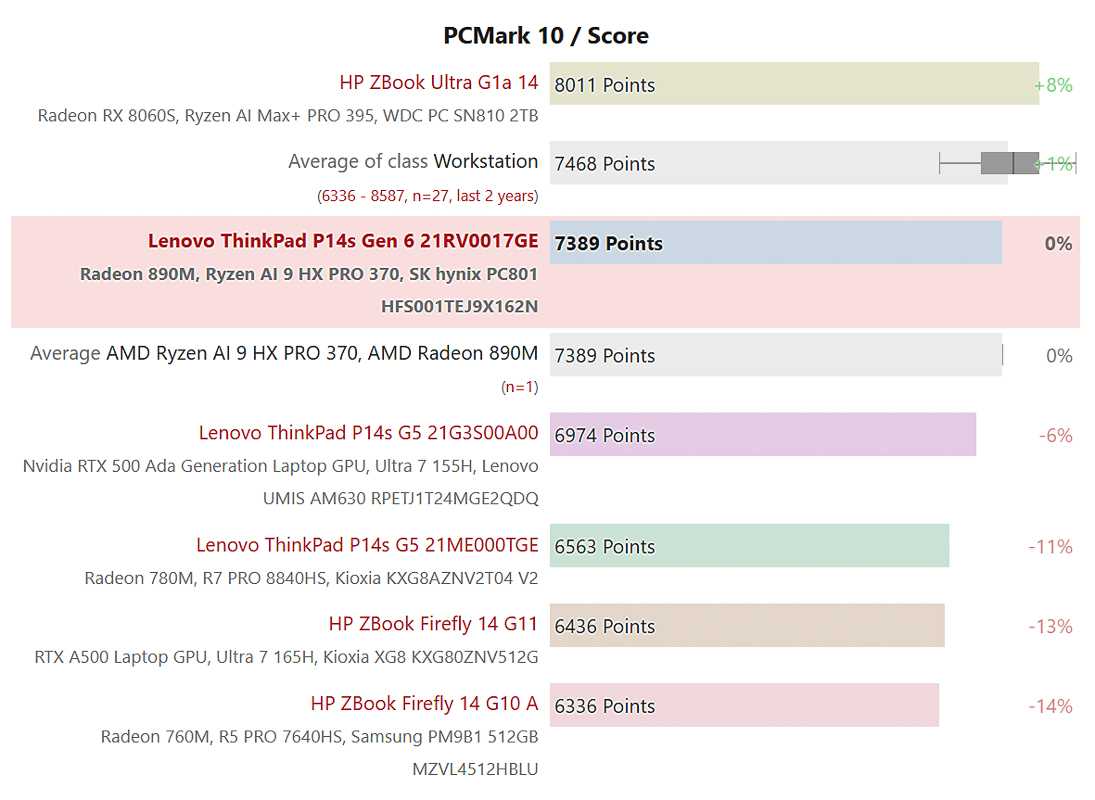
Task: Click the (6336 - 8587, n=27, last 2 years) note
Action: click(x=427, y=195)
